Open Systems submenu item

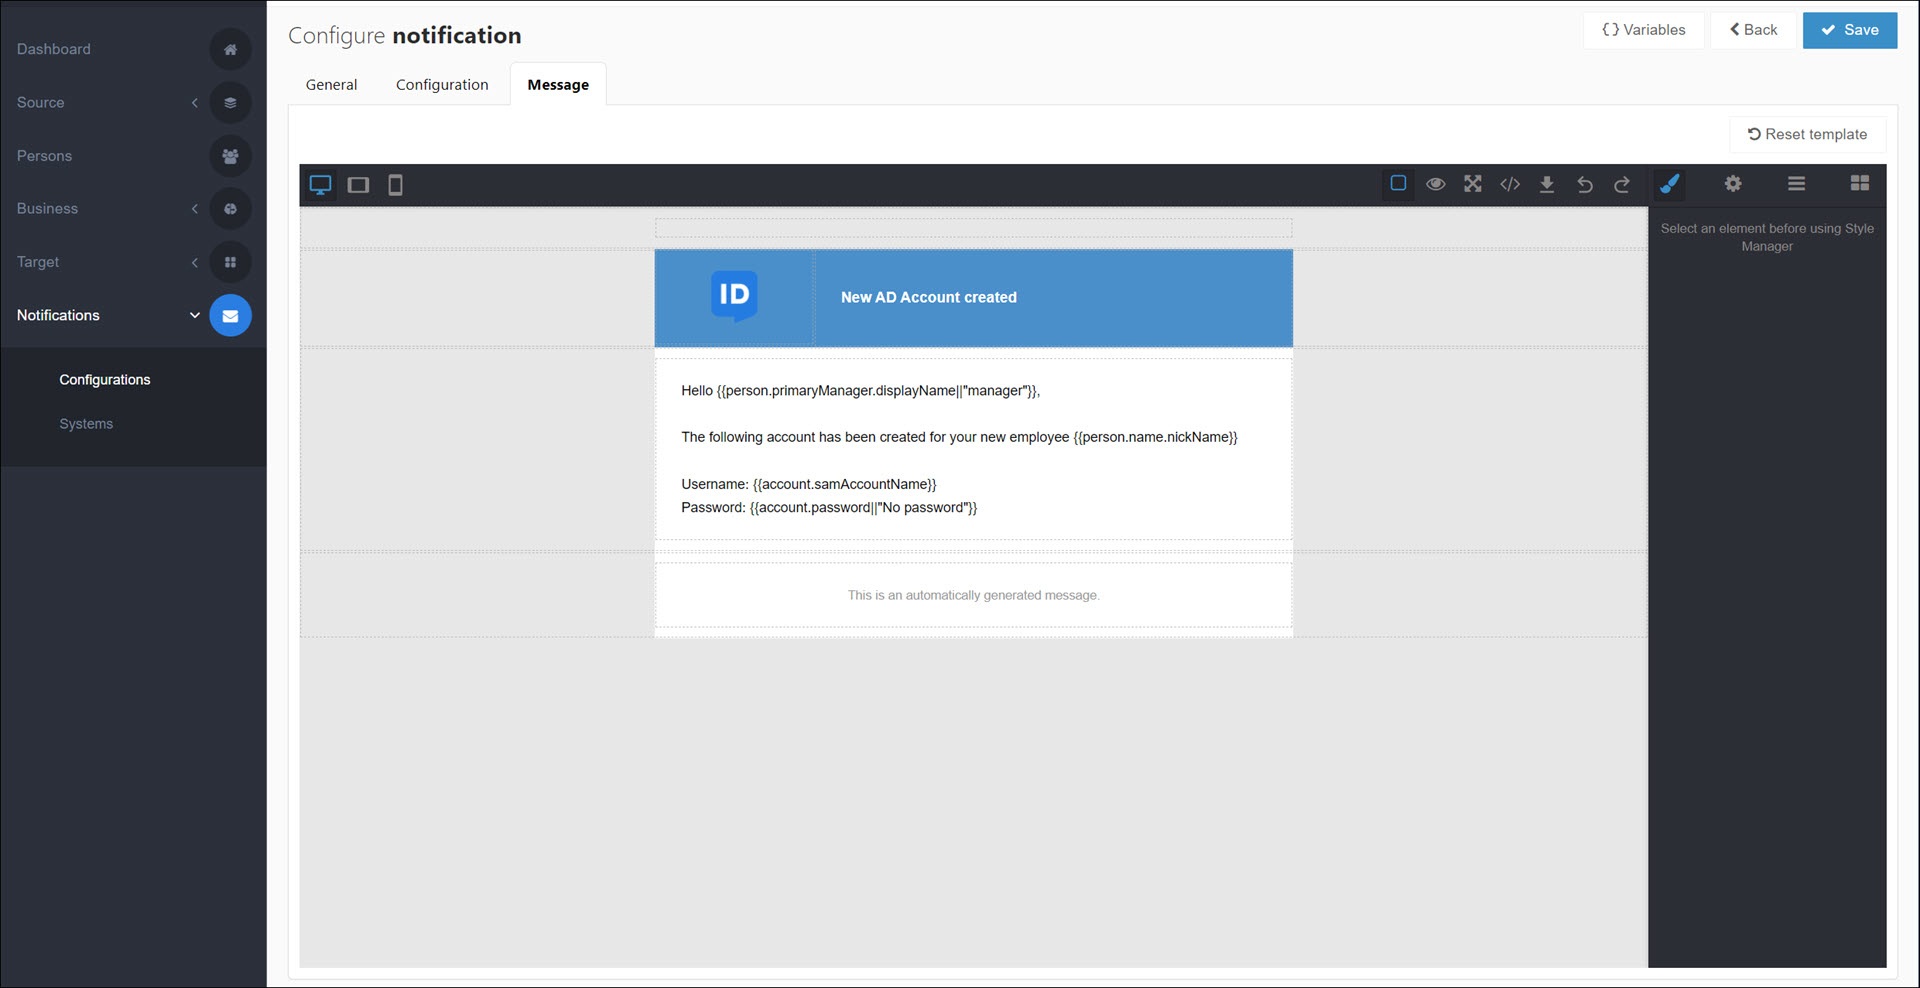86,424
